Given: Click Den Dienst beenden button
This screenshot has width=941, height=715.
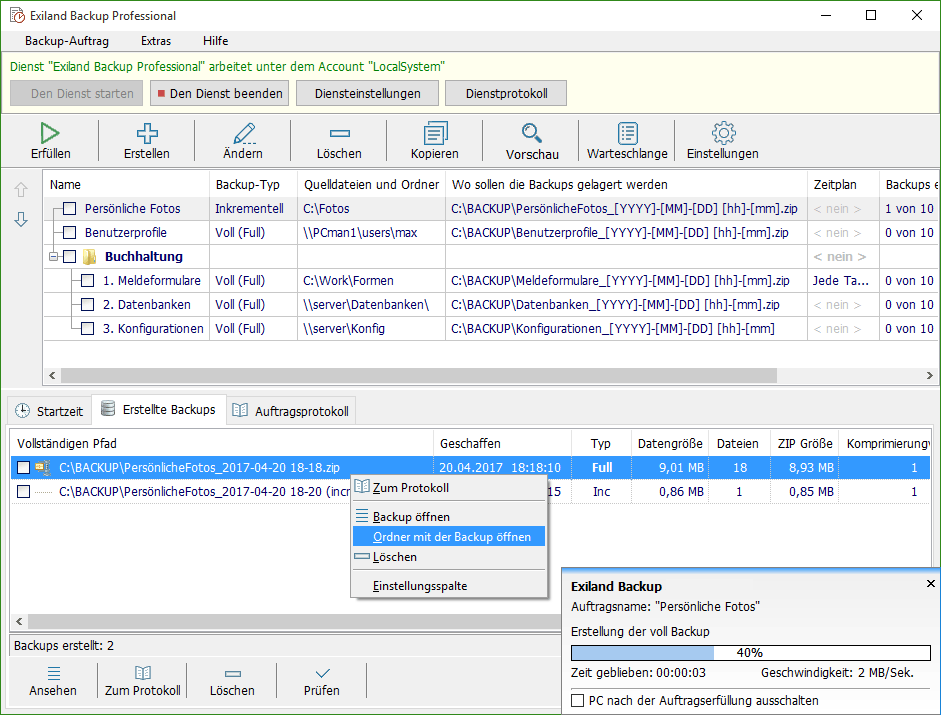Looking at the screenshot, I should [x=220, y=93].
